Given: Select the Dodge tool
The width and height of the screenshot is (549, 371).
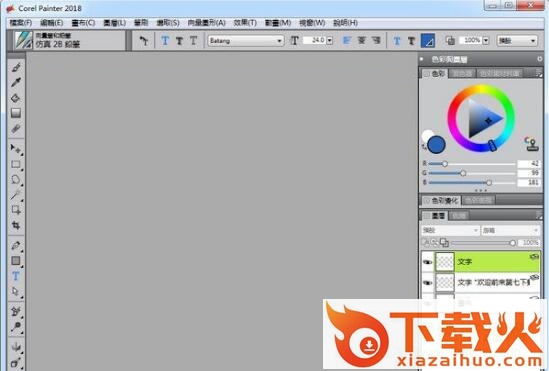Looking at the screenshot, I should click(x=16, y=327).
